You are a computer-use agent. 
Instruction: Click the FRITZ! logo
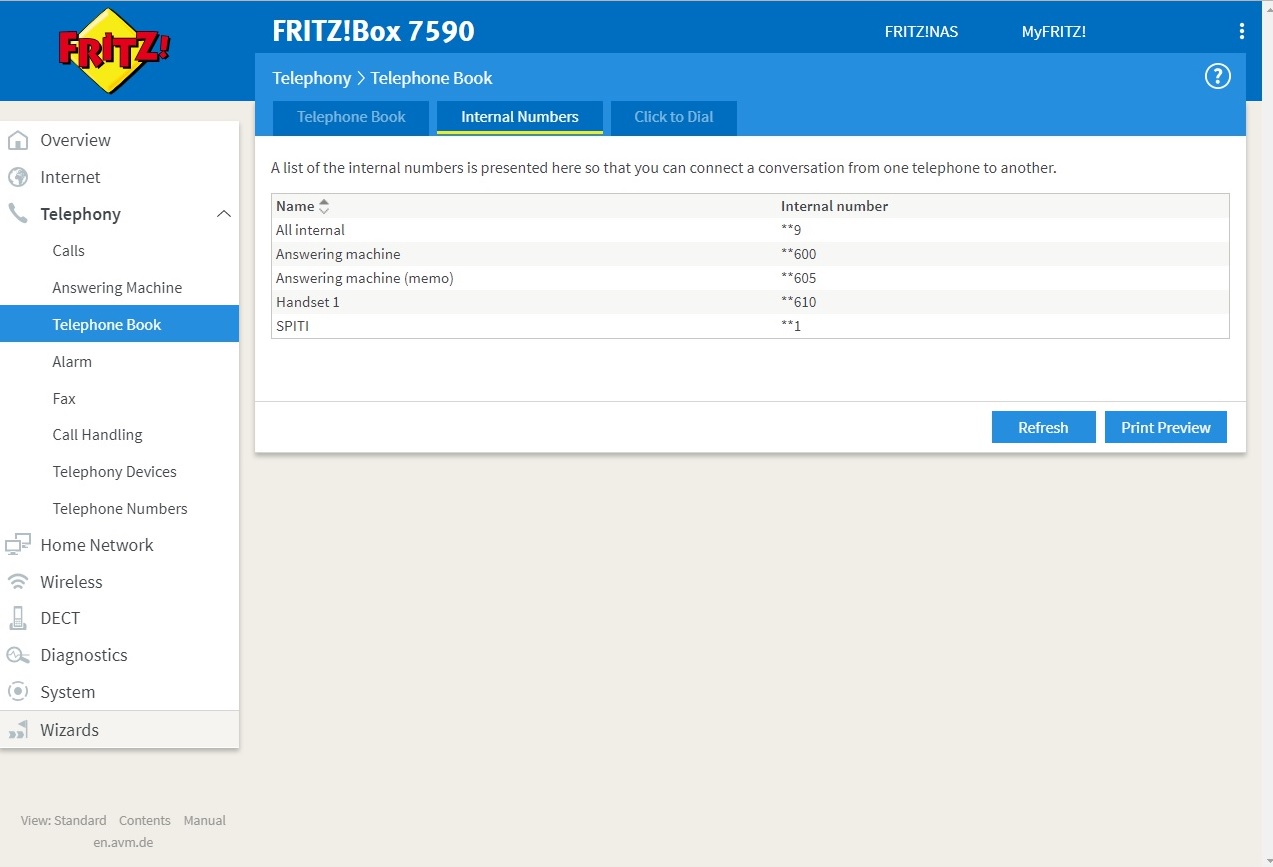114,50
